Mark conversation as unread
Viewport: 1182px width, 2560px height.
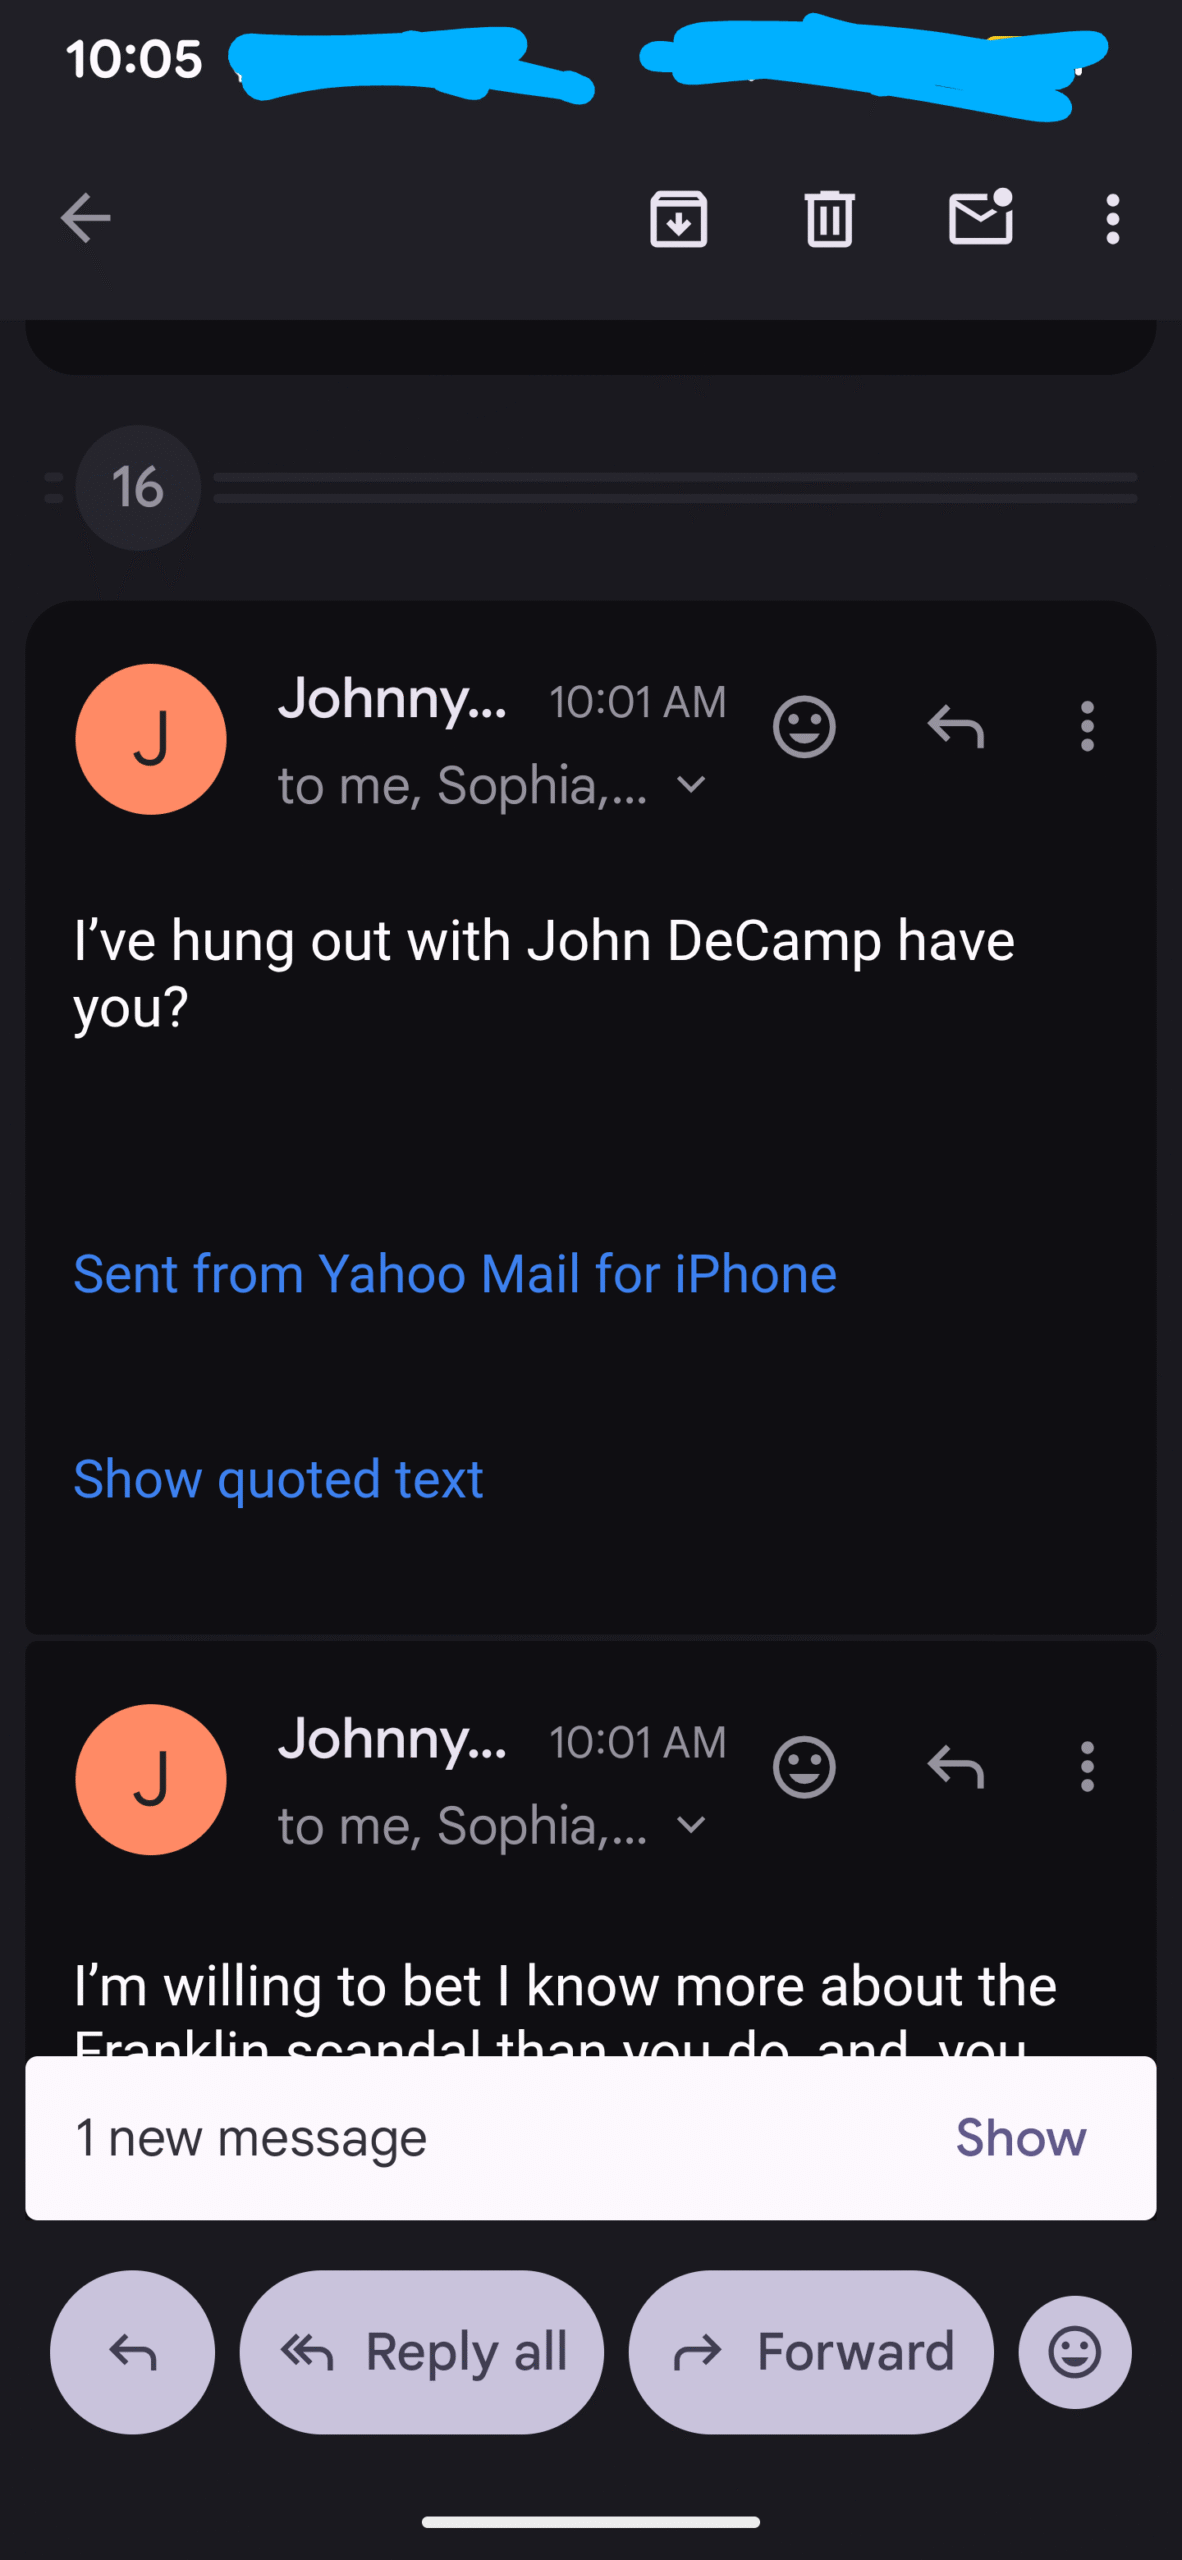980,218
